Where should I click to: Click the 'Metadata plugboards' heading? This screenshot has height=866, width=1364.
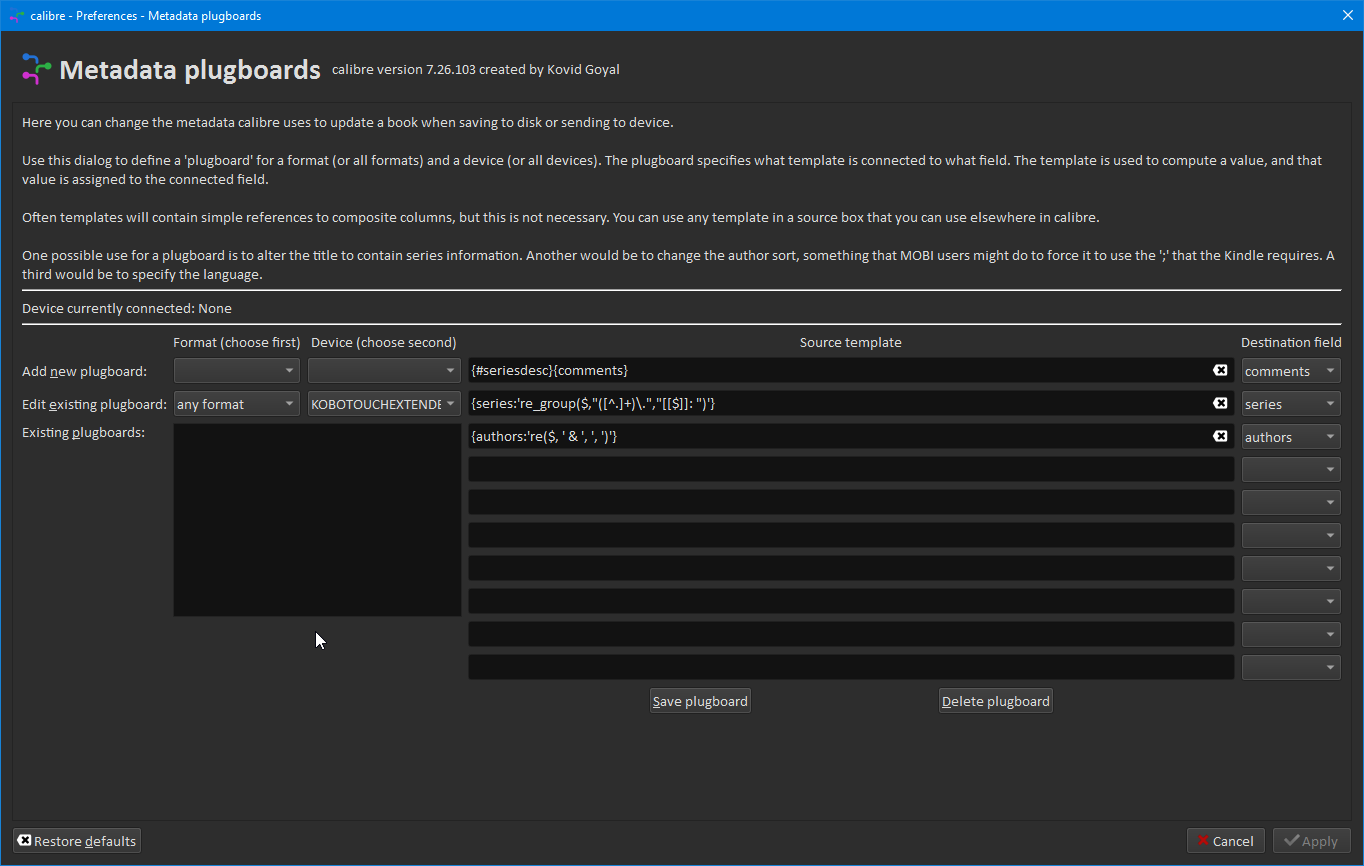pos(190,70)
